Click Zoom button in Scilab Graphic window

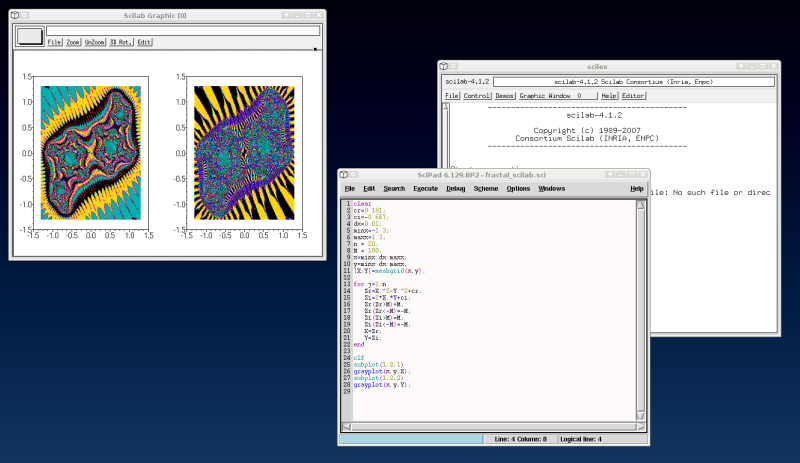point(73,42)
